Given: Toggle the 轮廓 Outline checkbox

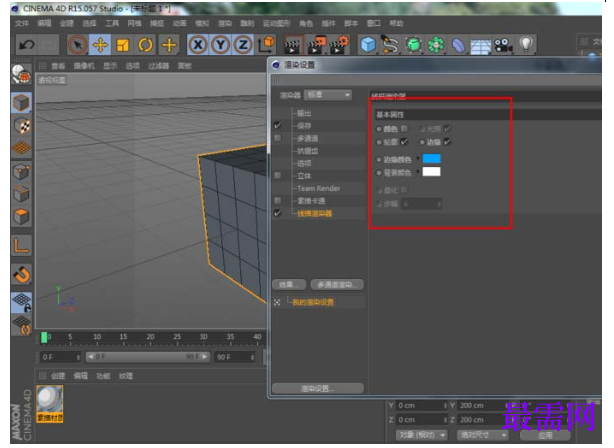Looking at the screenshot, I should click(404, 142).
